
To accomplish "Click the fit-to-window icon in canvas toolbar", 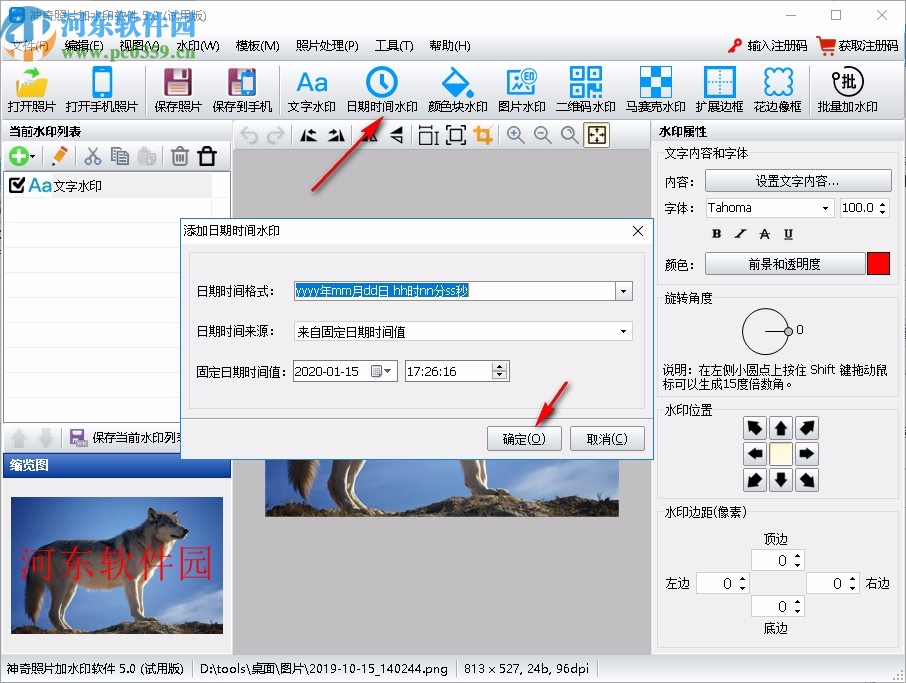I will point(597,135).
